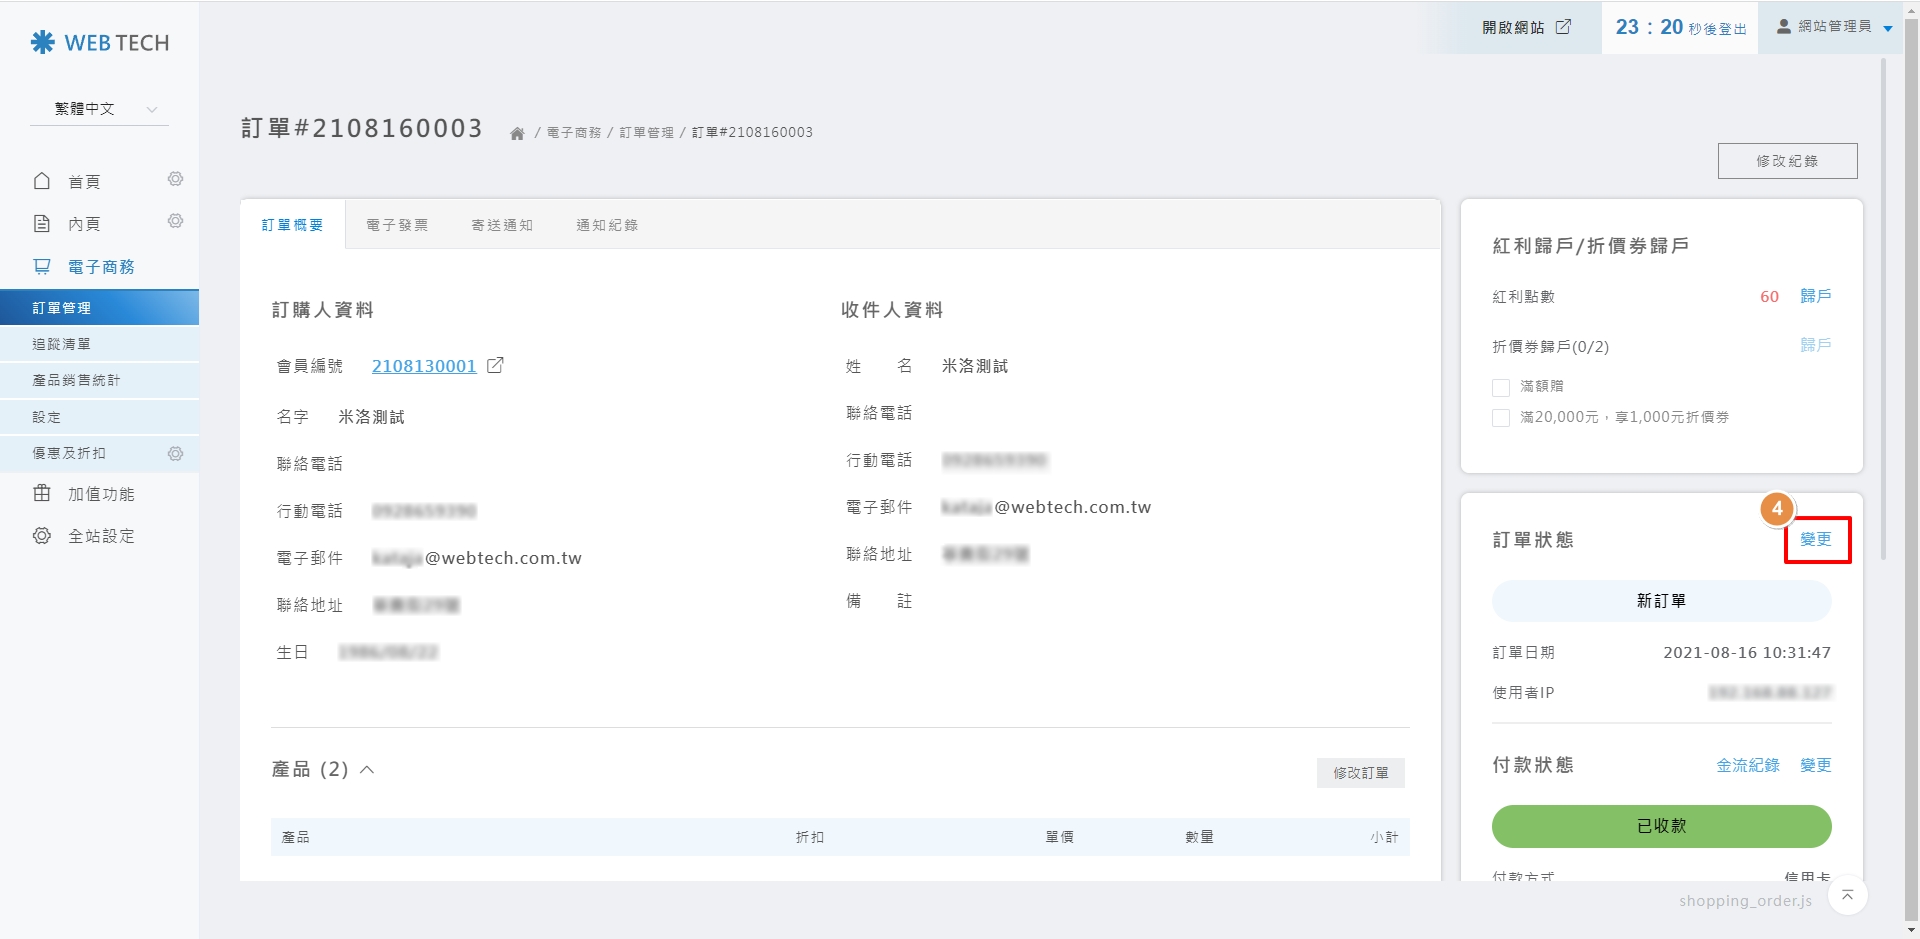Click 變更 next to 訂單狀態
Viewport: 1920px width, 939px height.
pos(1816,540)
